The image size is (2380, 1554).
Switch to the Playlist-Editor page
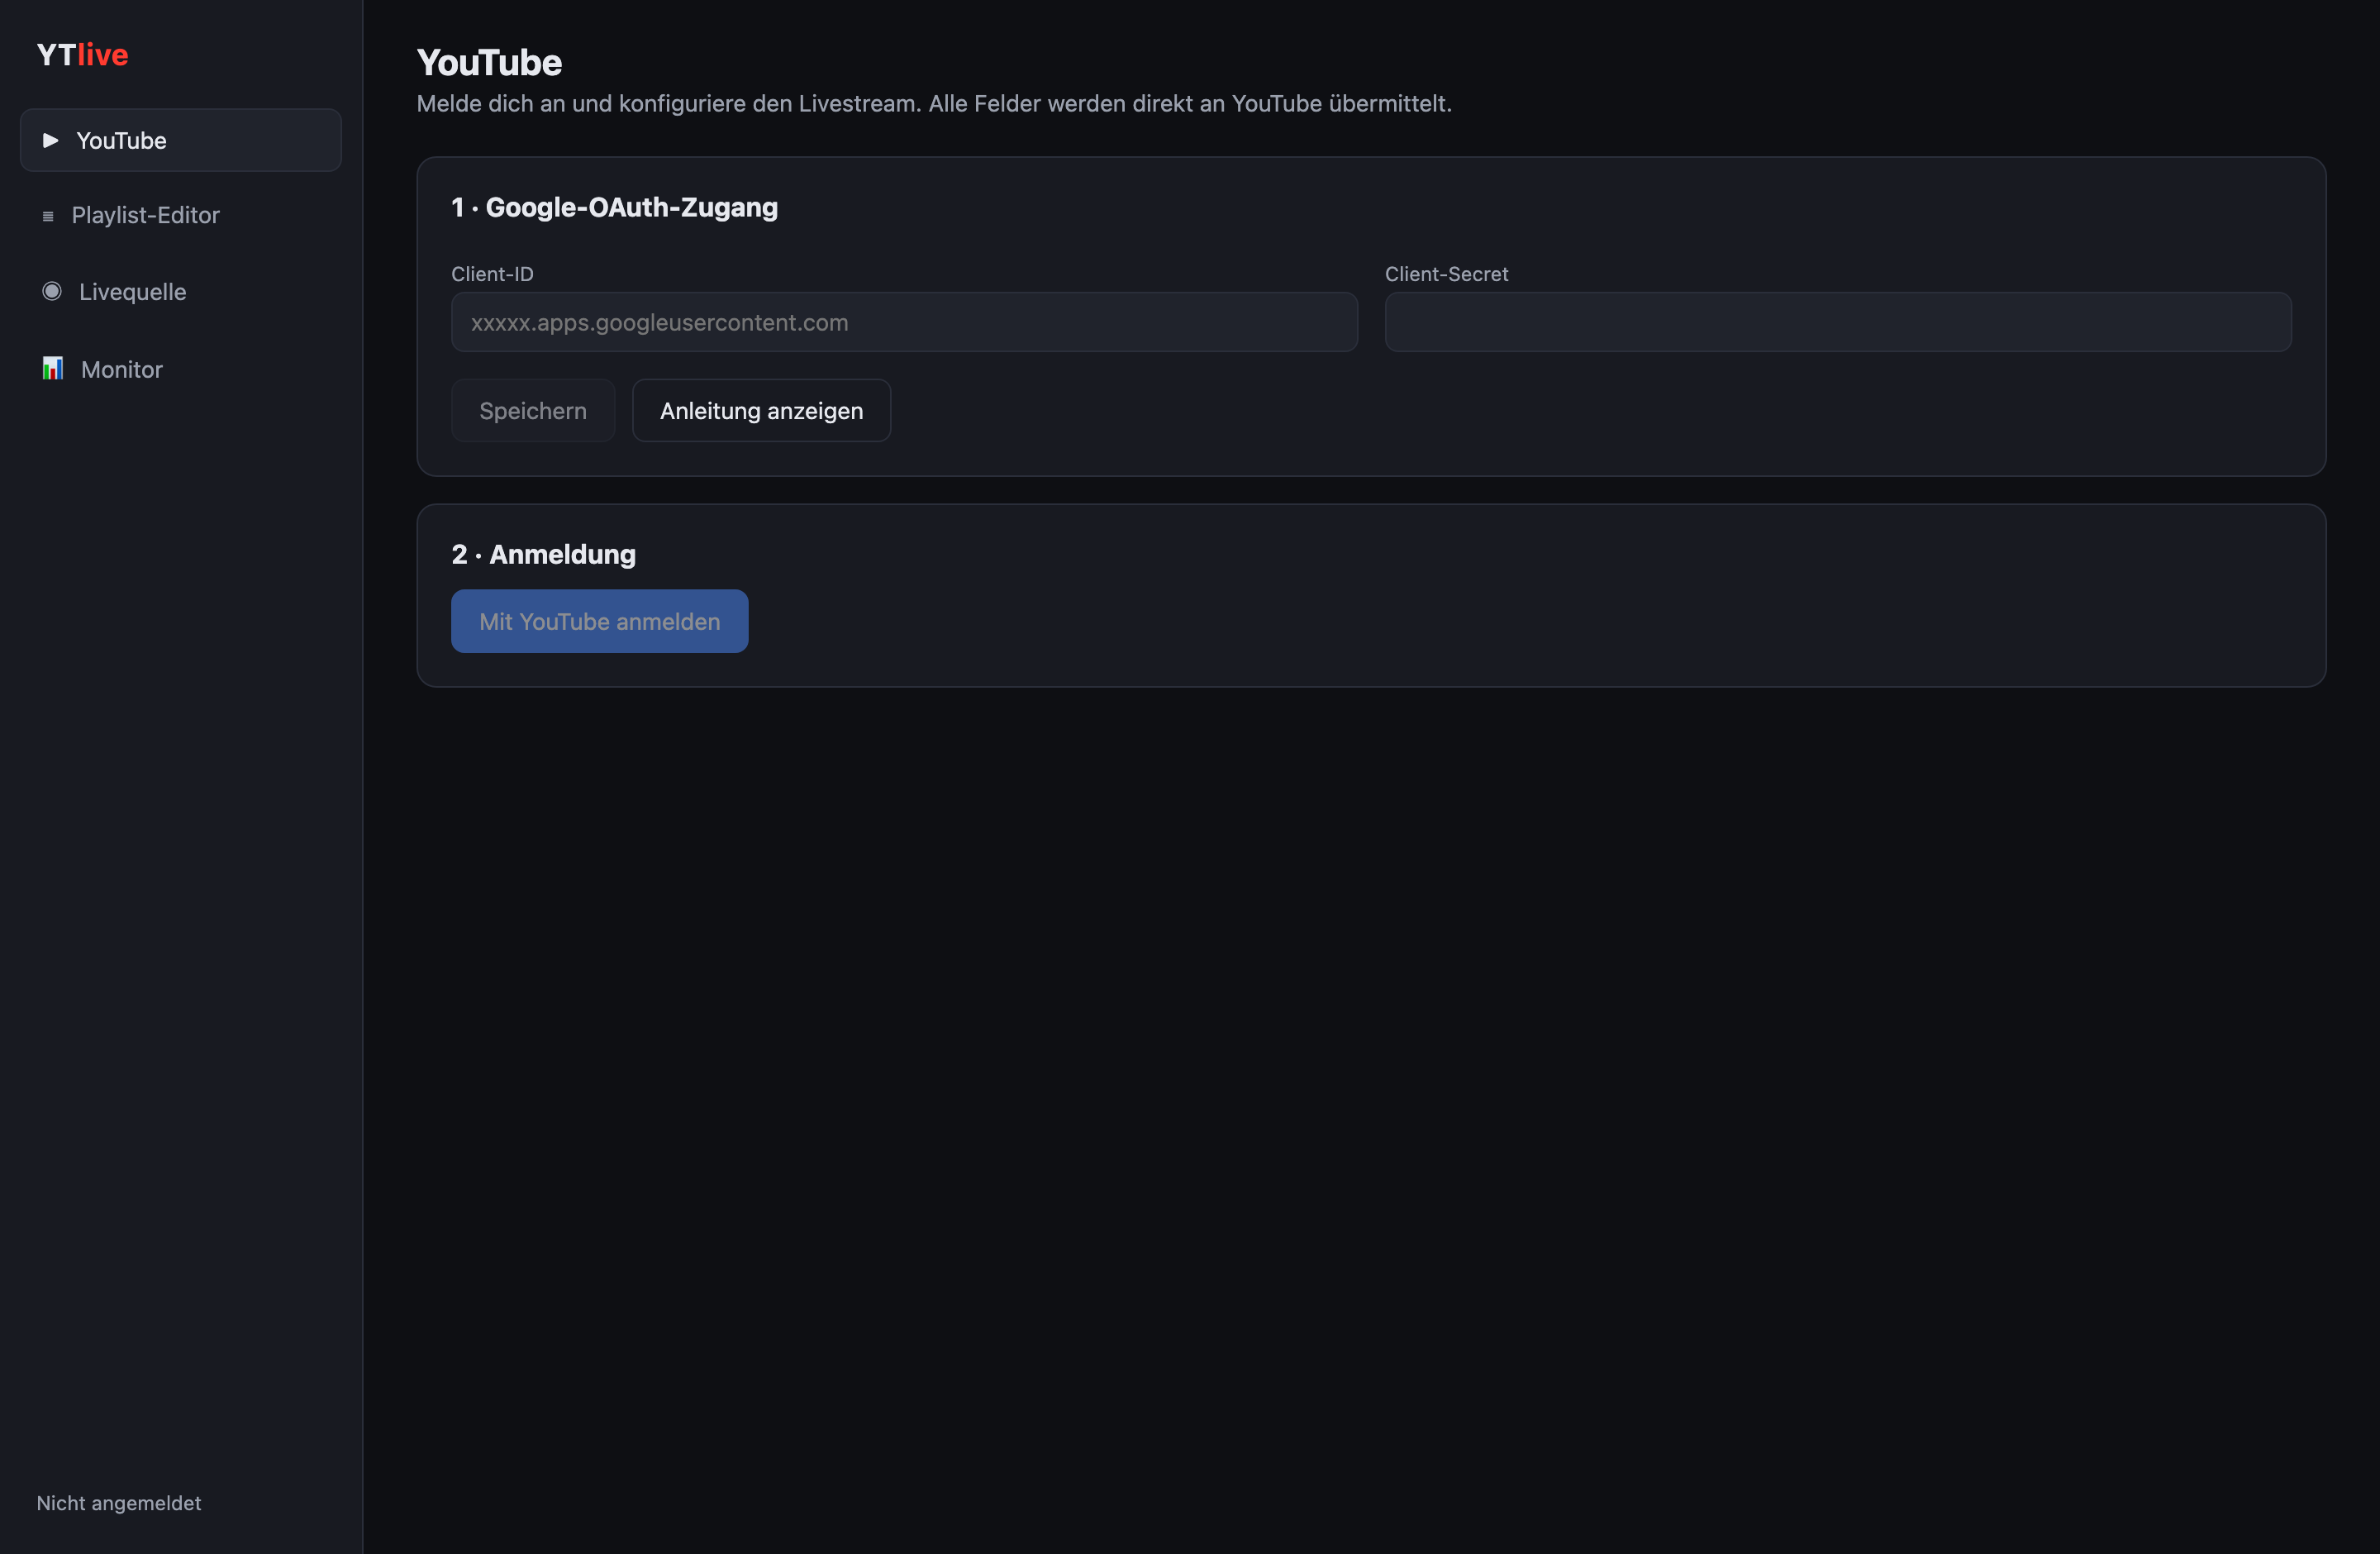(181, 215)
